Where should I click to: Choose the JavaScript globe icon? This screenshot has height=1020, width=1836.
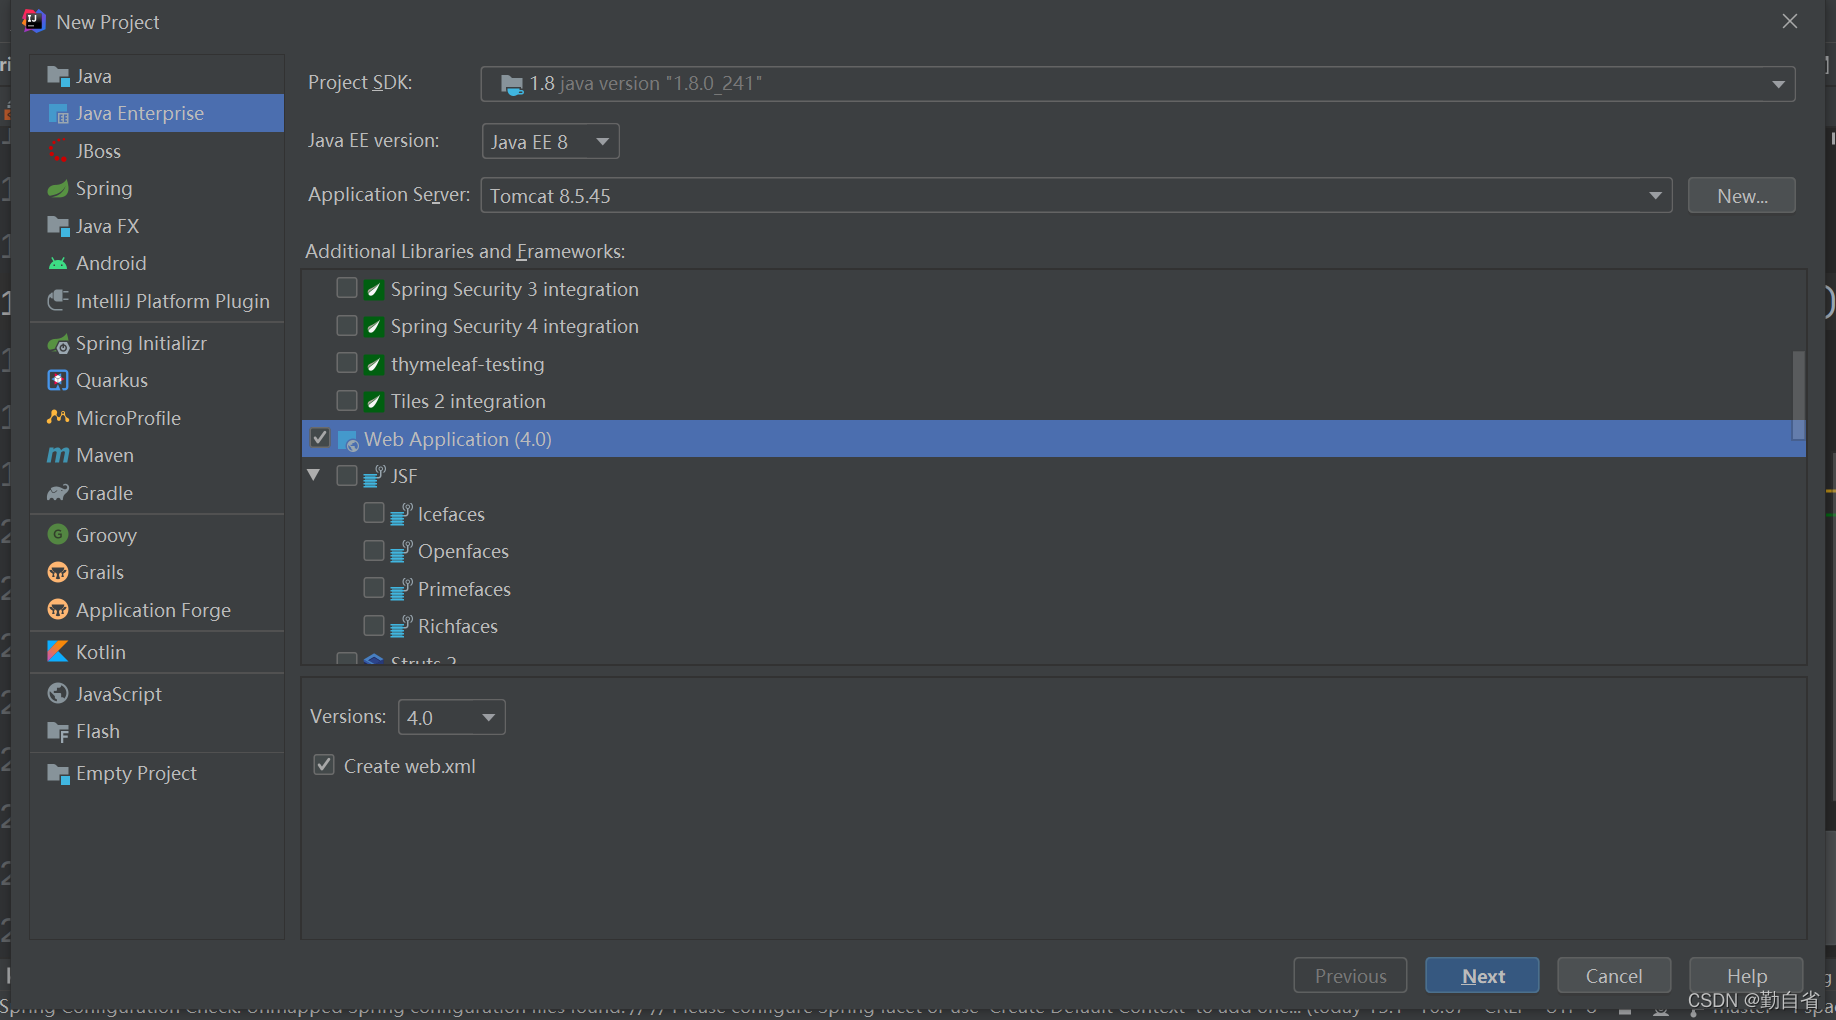pyautogui.click(x=58, y=694)
